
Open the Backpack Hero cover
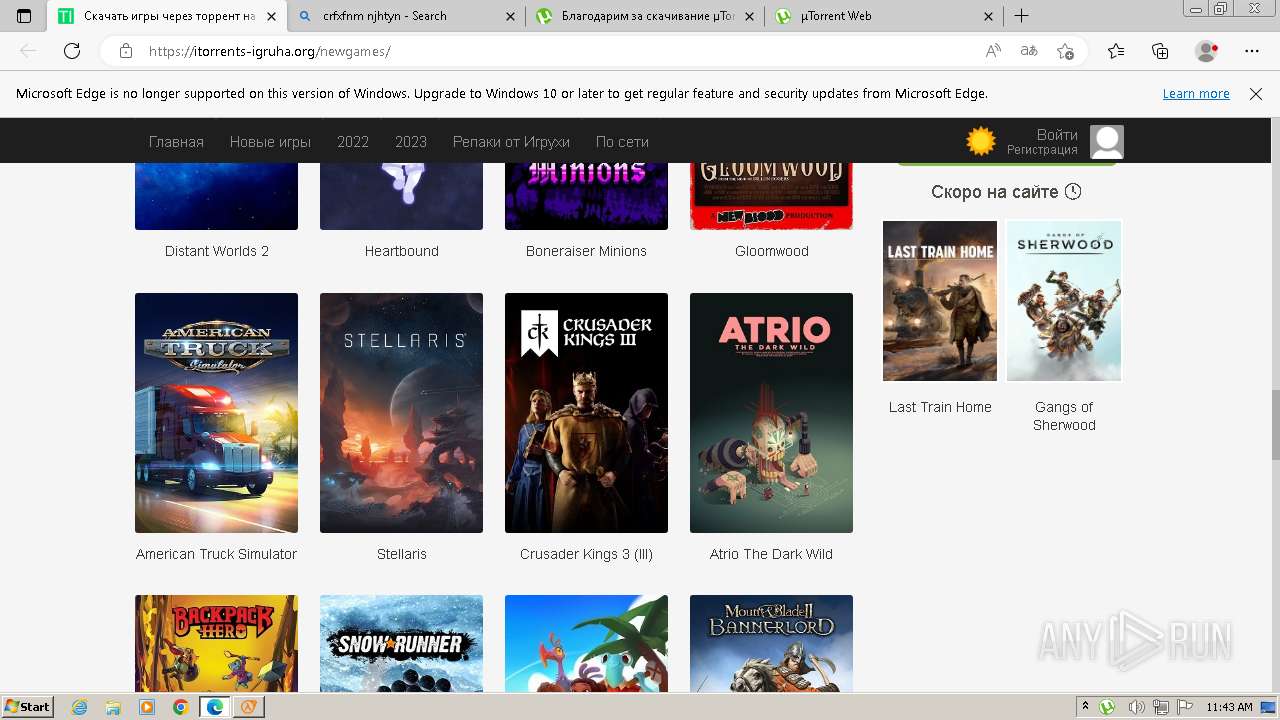click(x=216, y=643)
